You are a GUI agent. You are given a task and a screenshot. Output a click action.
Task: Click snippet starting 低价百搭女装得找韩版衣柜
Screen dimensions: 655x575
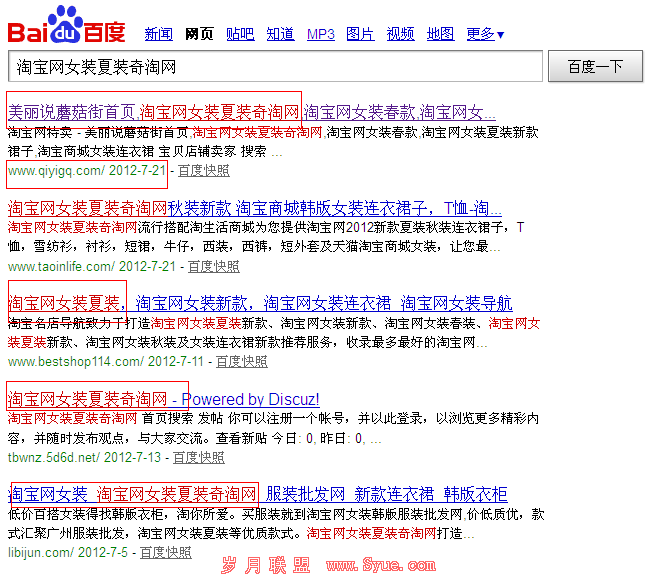(276, 524)
